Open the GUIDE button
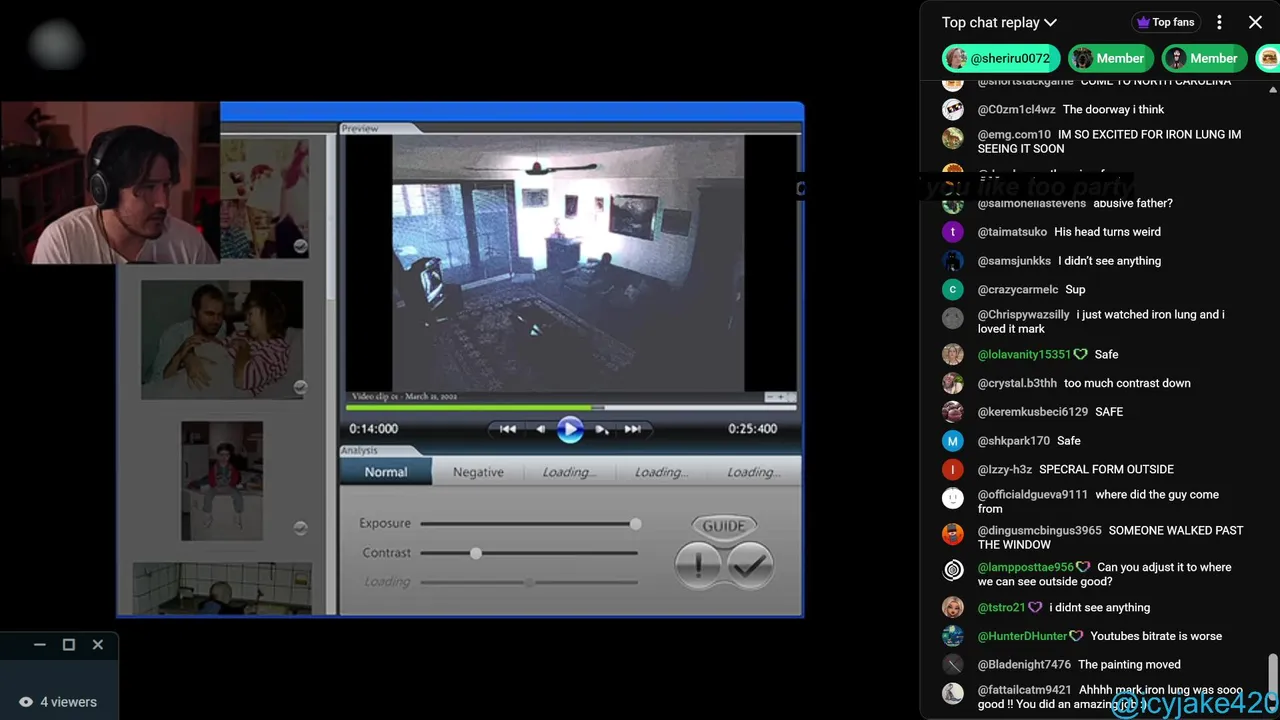Image resolution: width=1280 pixels, height=720 pixels. click(x=724, y=526)
